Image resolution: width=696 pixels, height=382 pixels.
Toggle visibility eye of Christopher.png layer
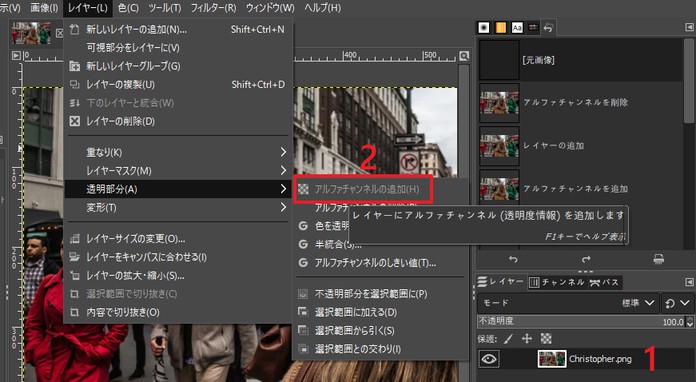coord(489,359)
